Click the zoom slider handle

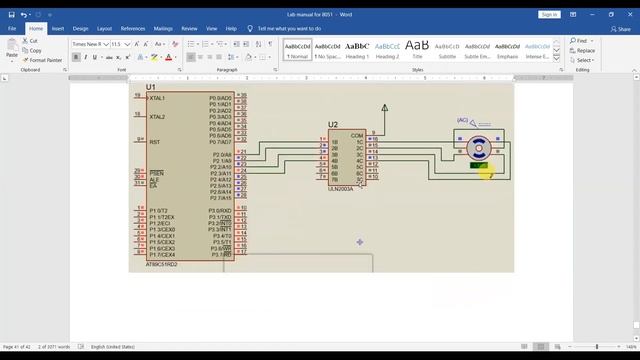(597, 347)
